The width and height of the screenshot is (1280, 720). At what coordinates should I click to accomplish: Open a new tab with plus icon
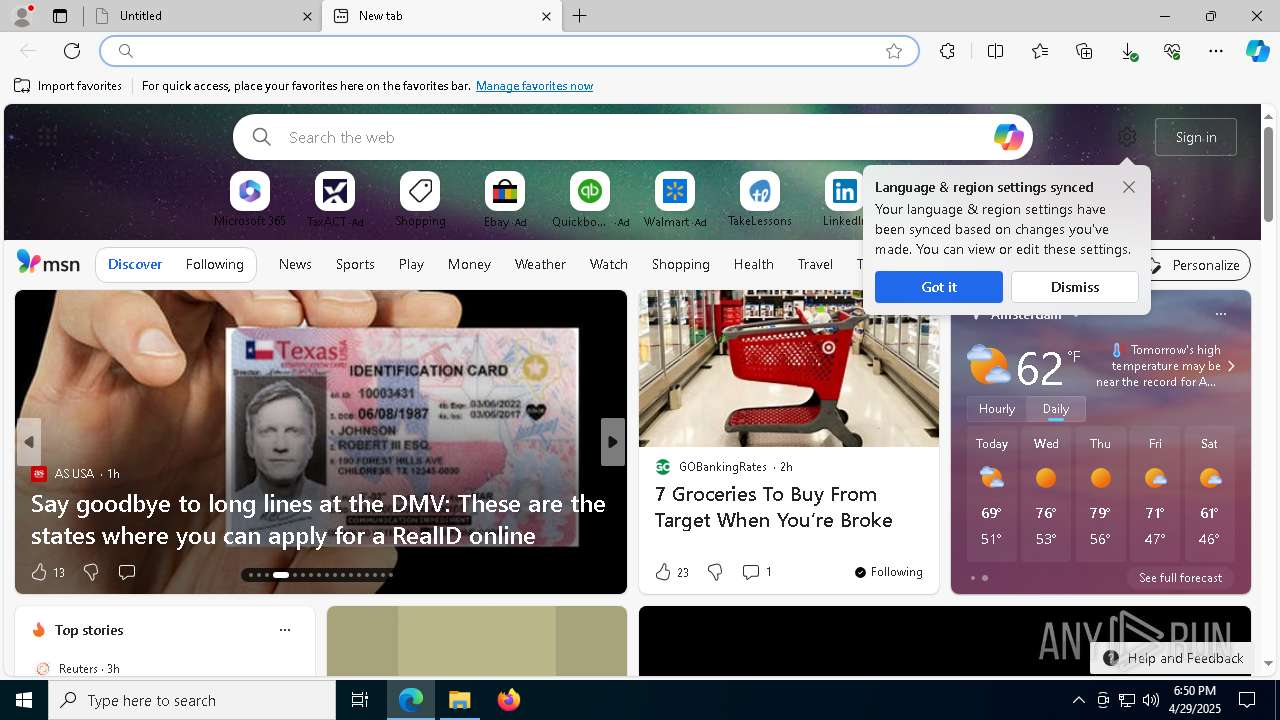click(x=580, y=16)
